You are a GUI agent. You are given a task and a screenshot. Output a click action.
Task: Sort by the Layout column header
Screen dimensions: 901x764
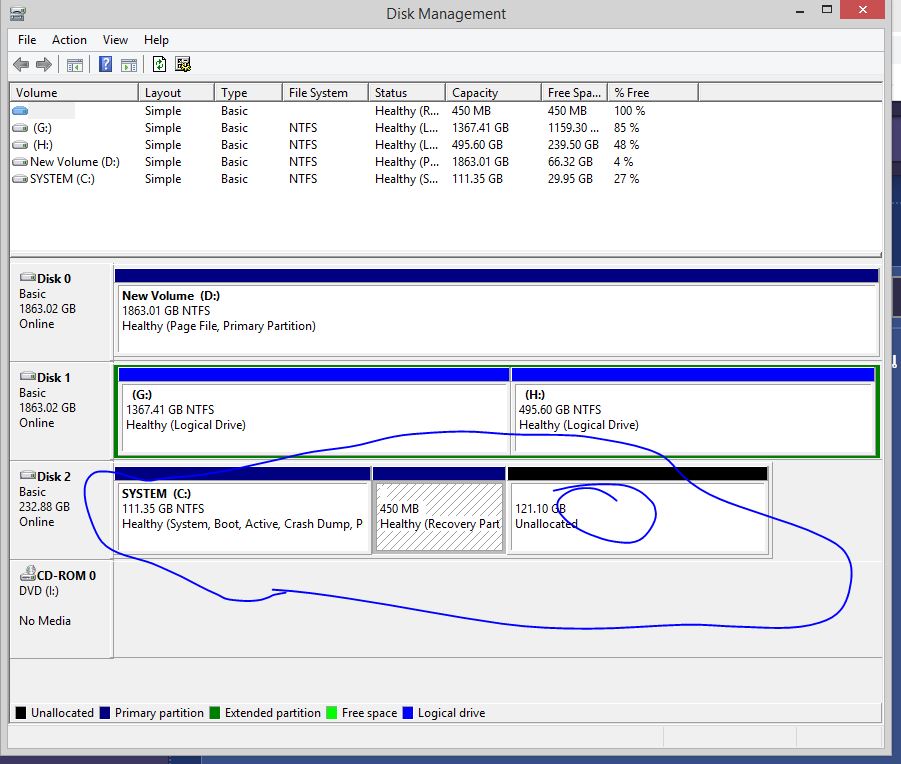(176, 92)
